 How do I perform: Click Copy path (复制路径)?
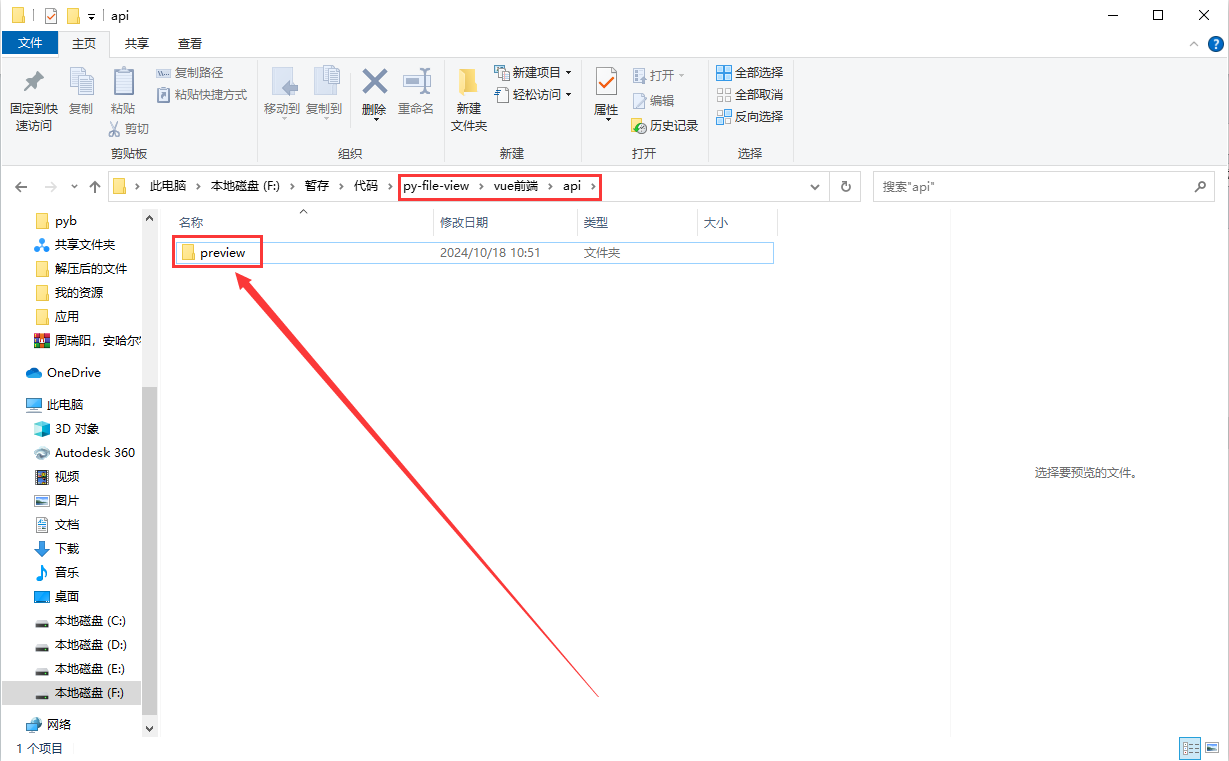(x=190, y=73)
